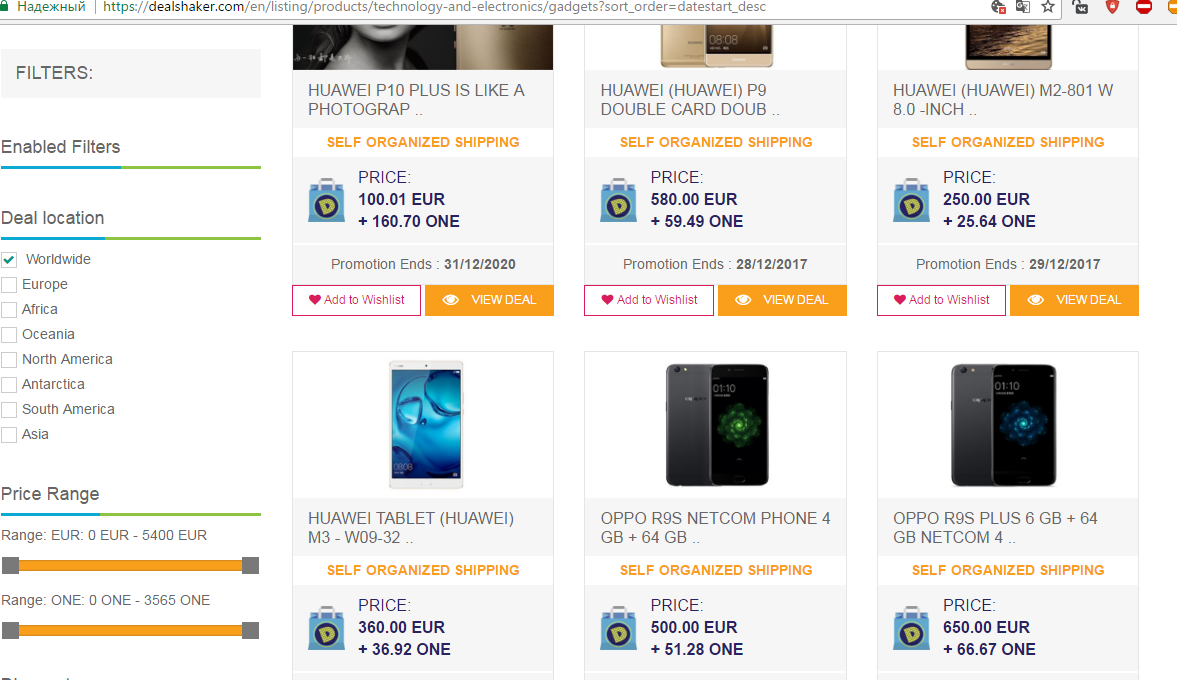Image resolution: width=1177 pixels, height=680 pixels.
Task: Click the blocked cookies icon in address bar
Action: coord(997,6)
